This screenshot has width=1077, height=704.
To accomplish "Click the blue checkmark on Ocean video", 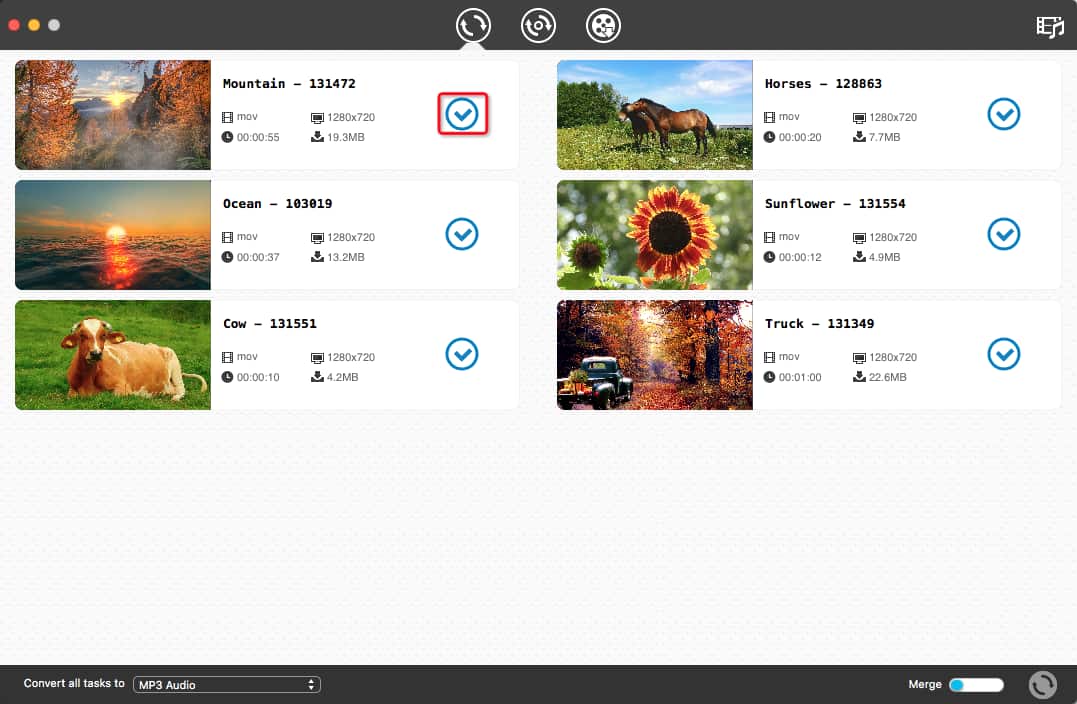I will [462, 234].
